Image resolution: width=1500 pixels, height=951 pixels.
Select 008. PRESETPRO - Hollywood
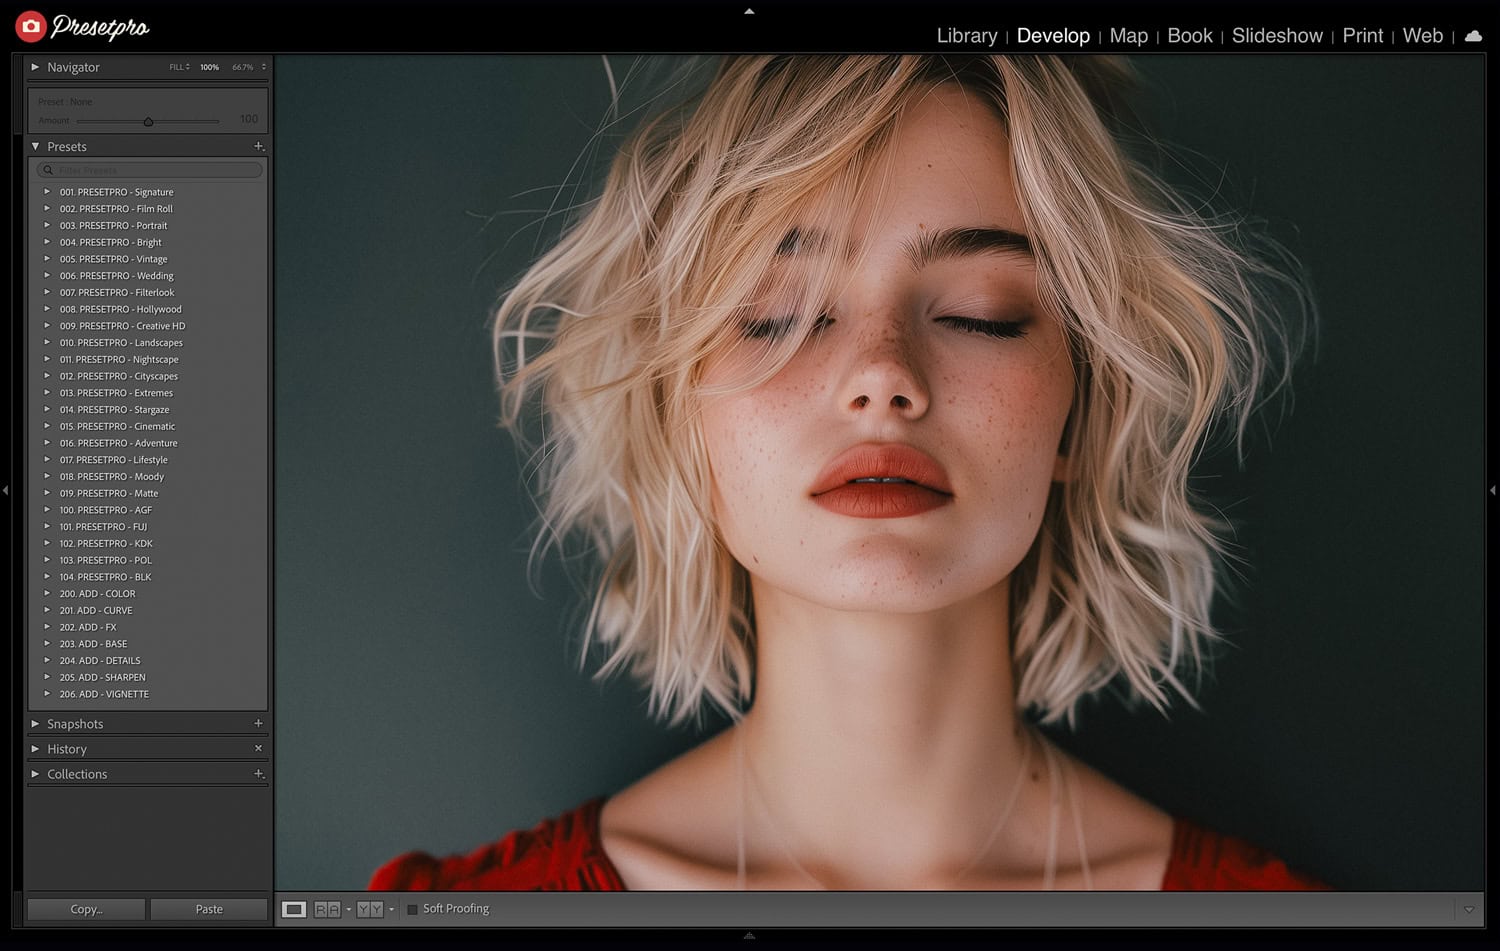pyautogui.click(x=120, y=309)
